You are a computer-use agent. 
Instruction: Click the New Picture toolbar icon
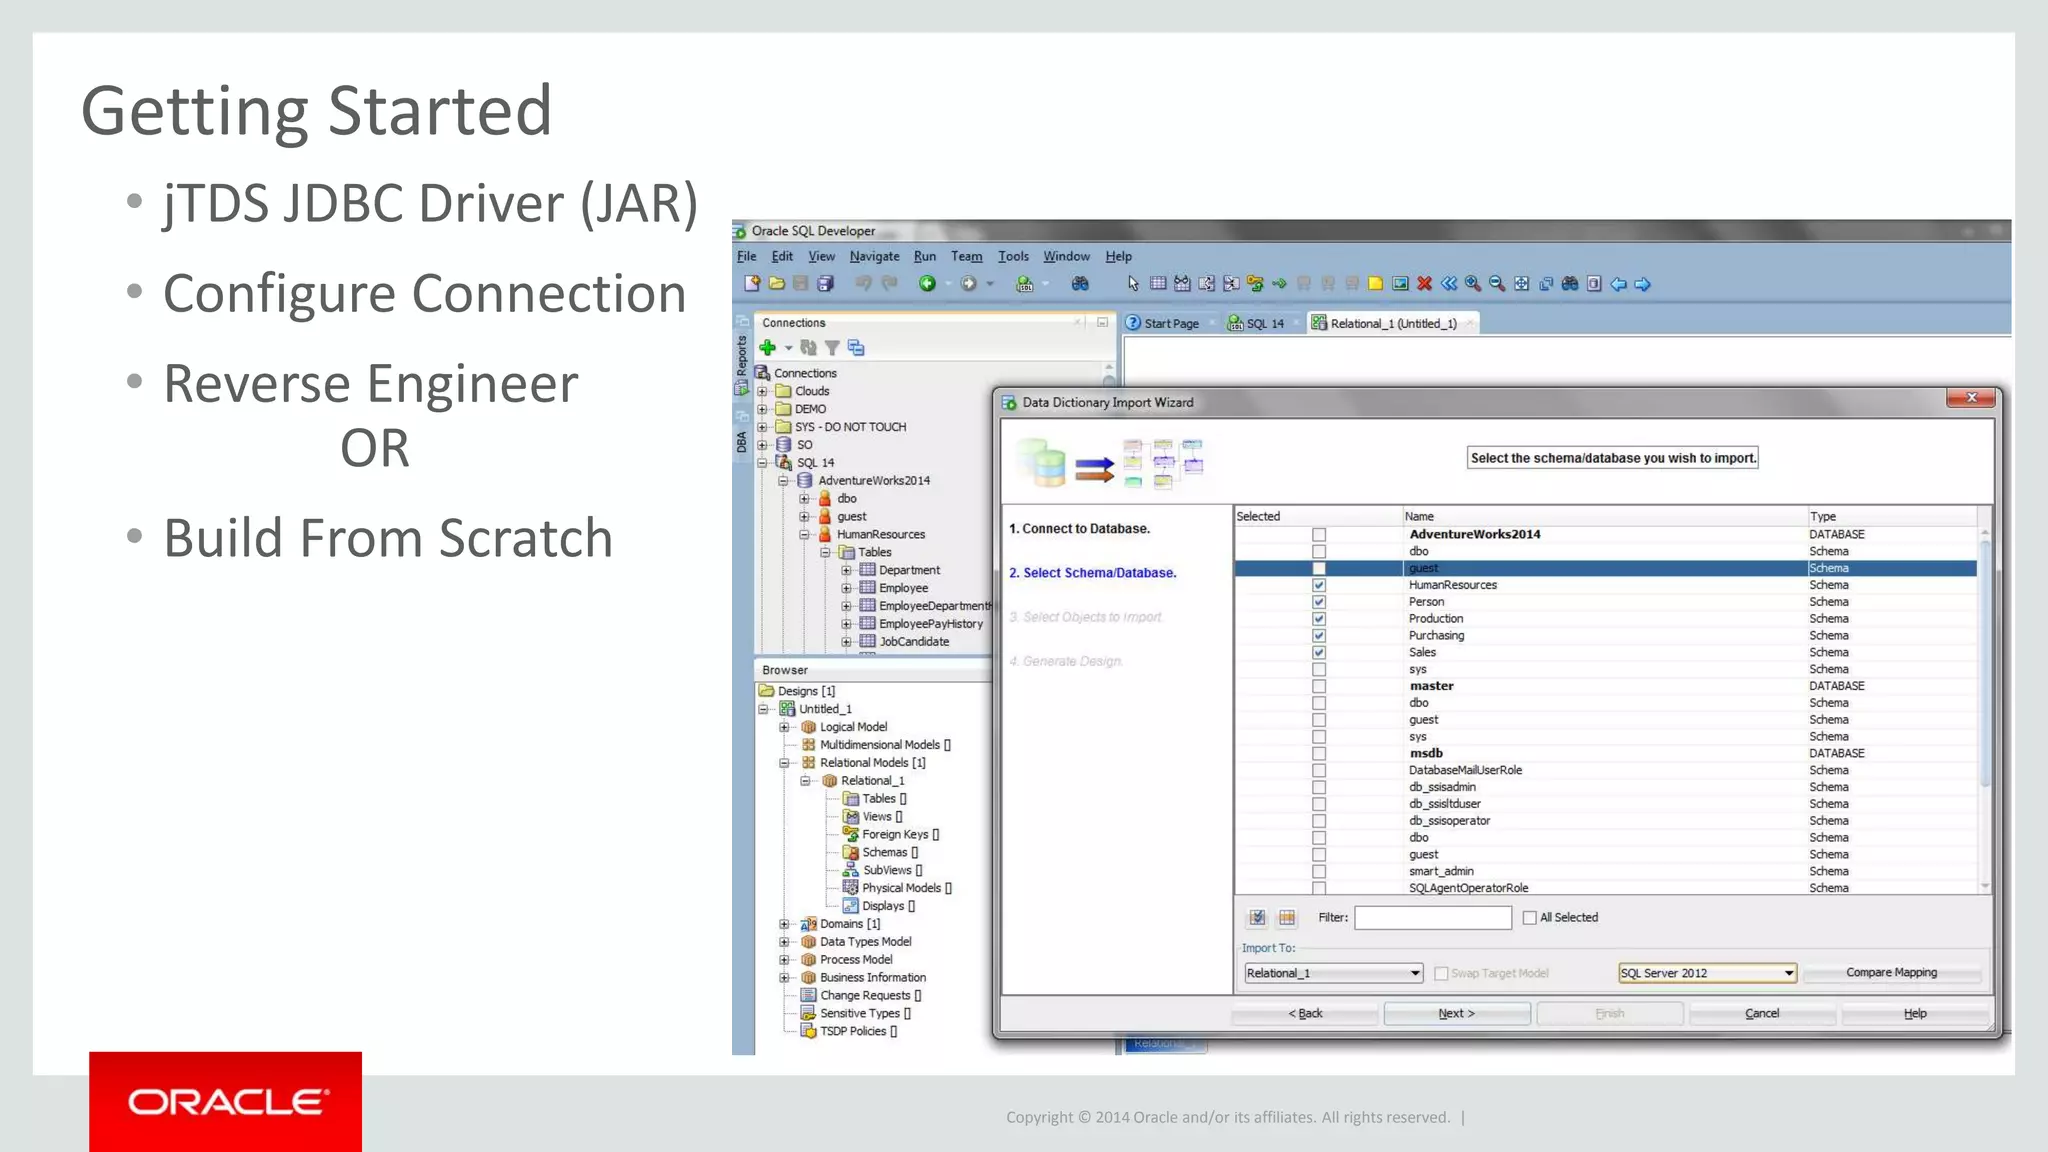[x=1400, y=284]
